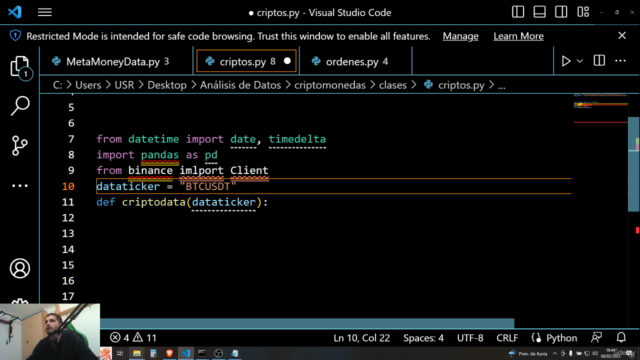Select Análisis de Datos breadcrumb
The height and width of the screenshot is (360, 640).
[x=240, y=85]
